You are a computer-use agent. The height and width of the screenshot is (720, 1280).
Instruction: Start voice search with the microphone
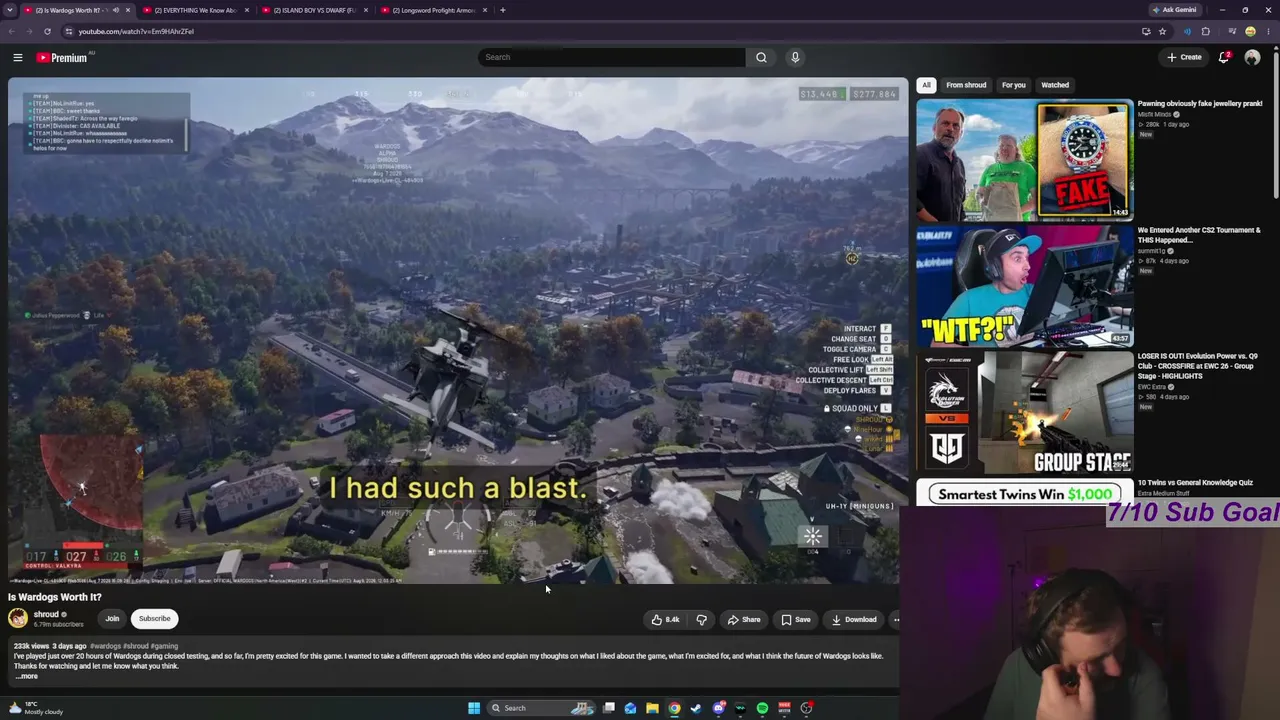[x=795, y=57]
